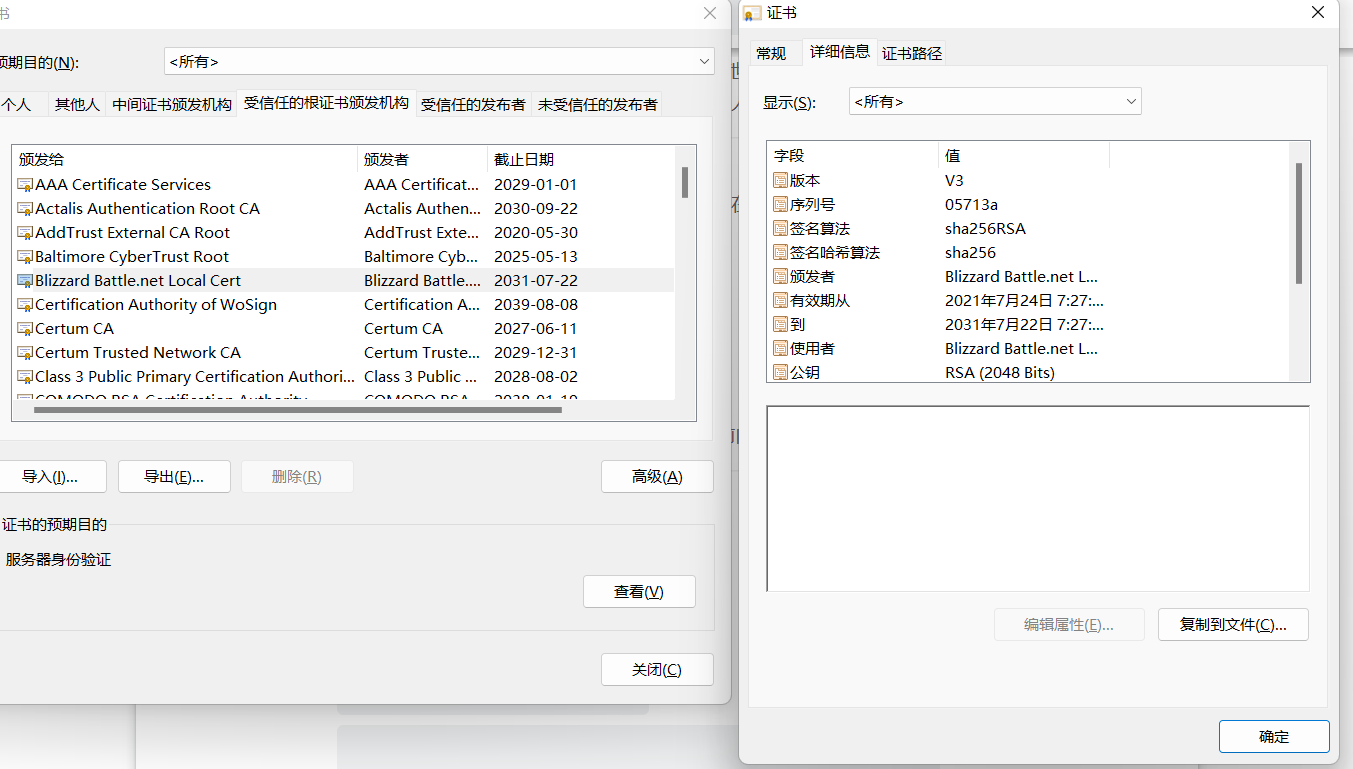Click the certificate icon beside Blizzard Battle.net Local Cert
Screen dimensions: 1353x769
[25, 281]
